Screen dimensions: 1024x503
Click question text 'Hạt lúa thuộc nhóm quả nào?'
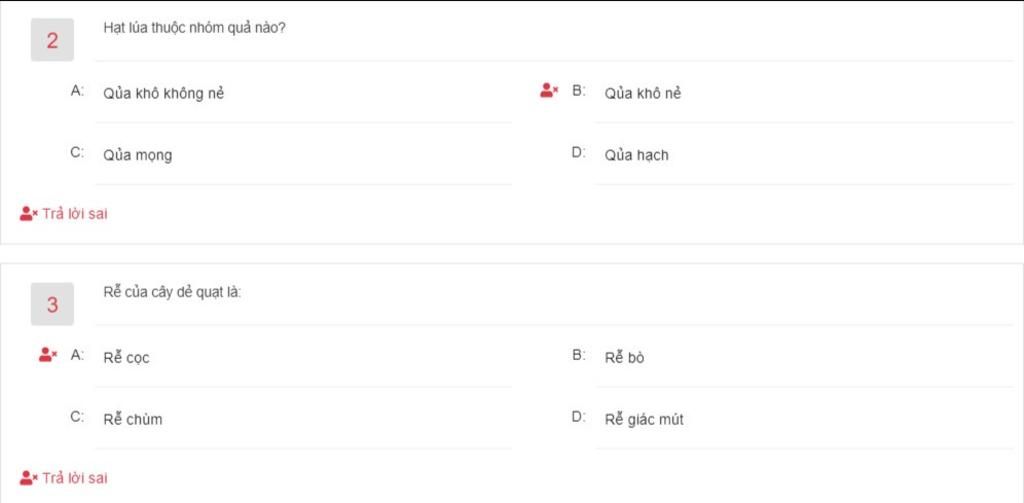click(195, 28)
